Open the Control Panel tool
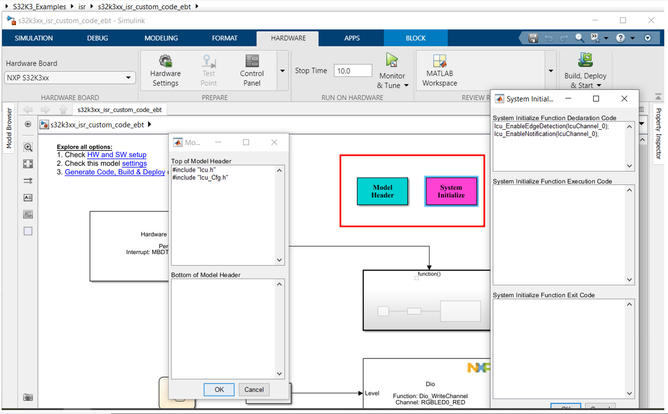Viewport: 668px width, 414px height. pyautogui.click(x=252, y=71)
